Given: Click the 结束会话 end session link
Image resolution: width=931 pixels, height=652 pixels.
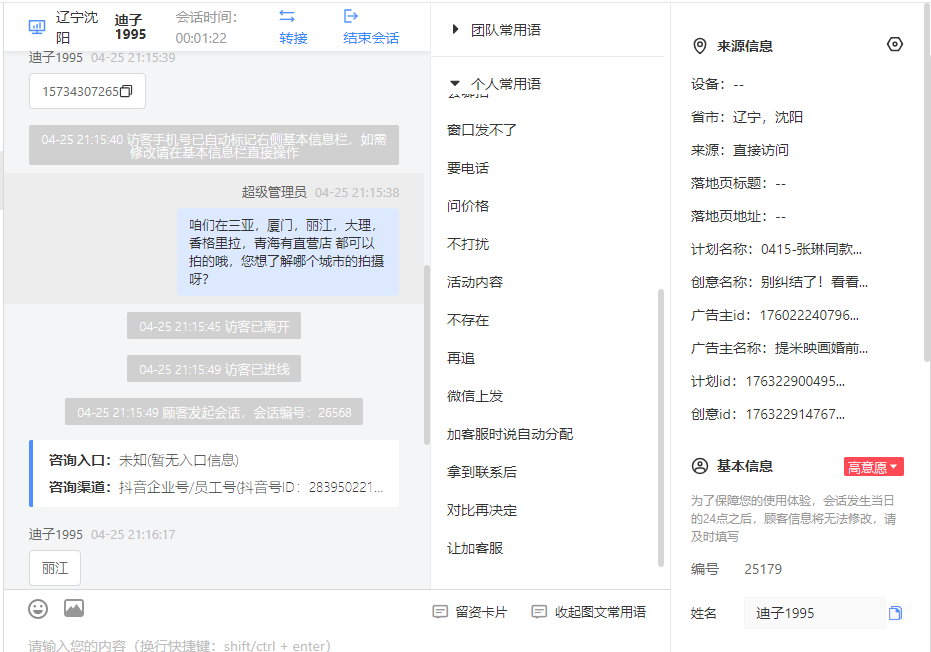Looking at the screenshot, I should tap(371, 38).
